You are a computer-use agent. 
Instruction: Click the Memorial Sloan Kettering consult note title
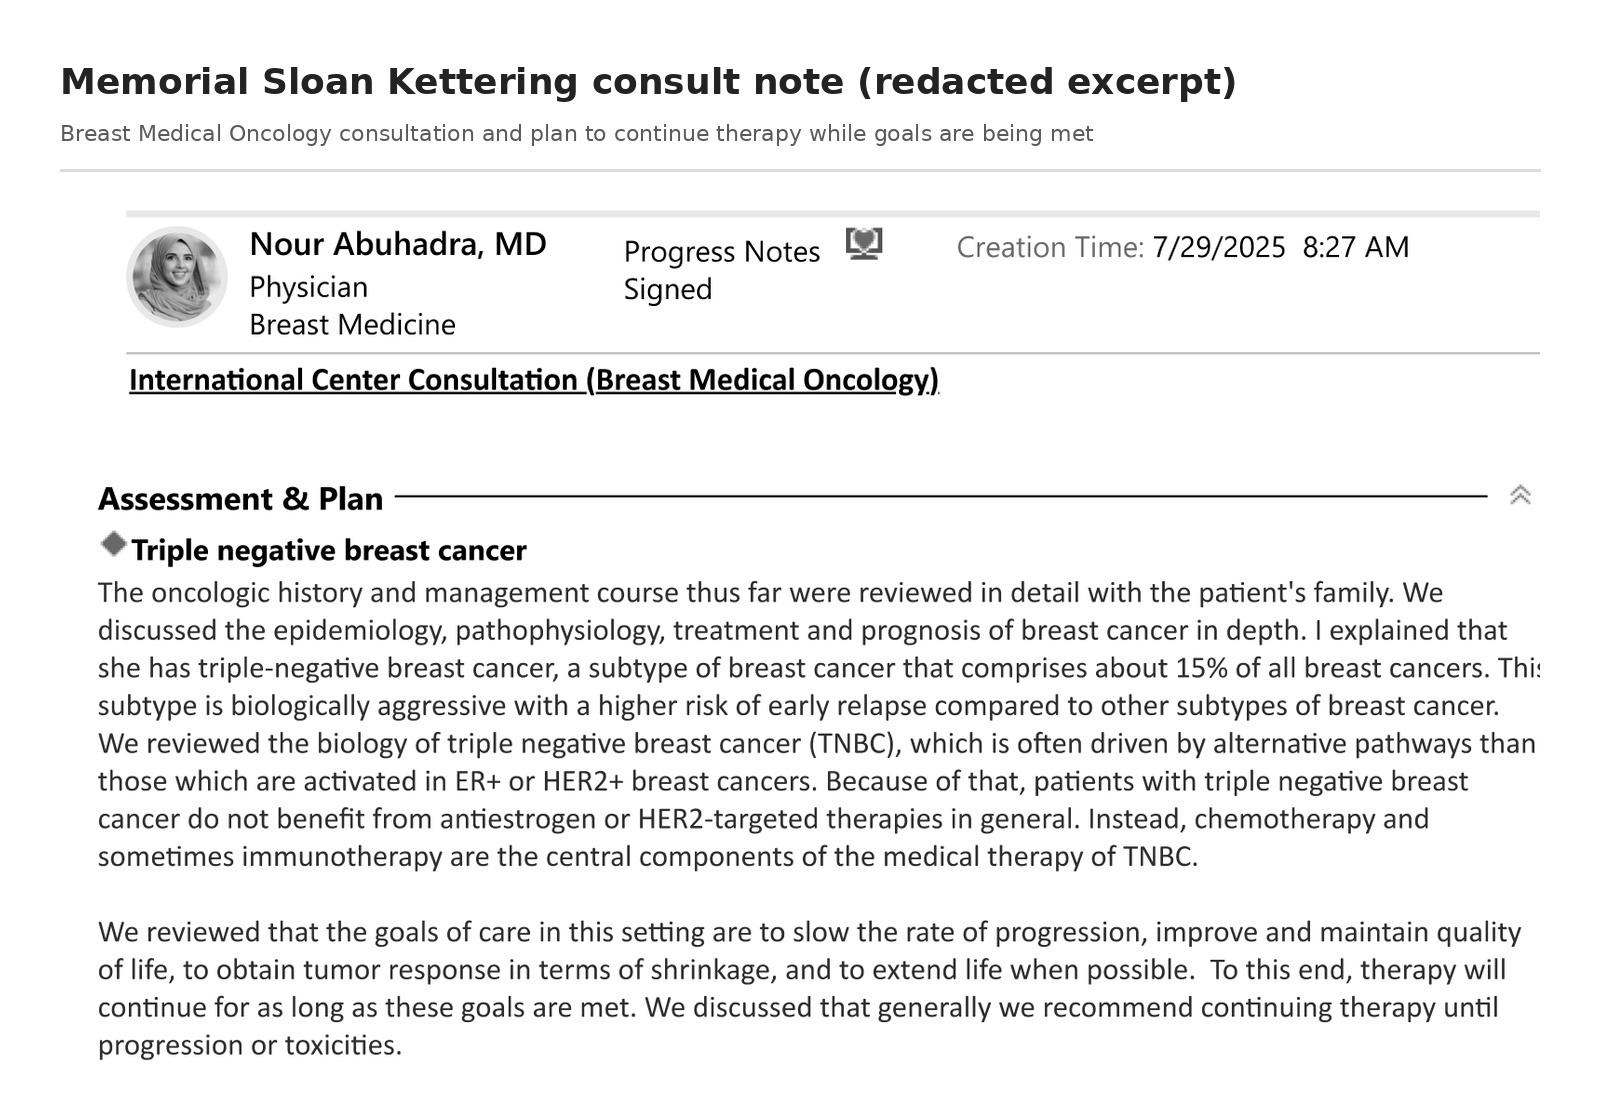tap(648, 82)
